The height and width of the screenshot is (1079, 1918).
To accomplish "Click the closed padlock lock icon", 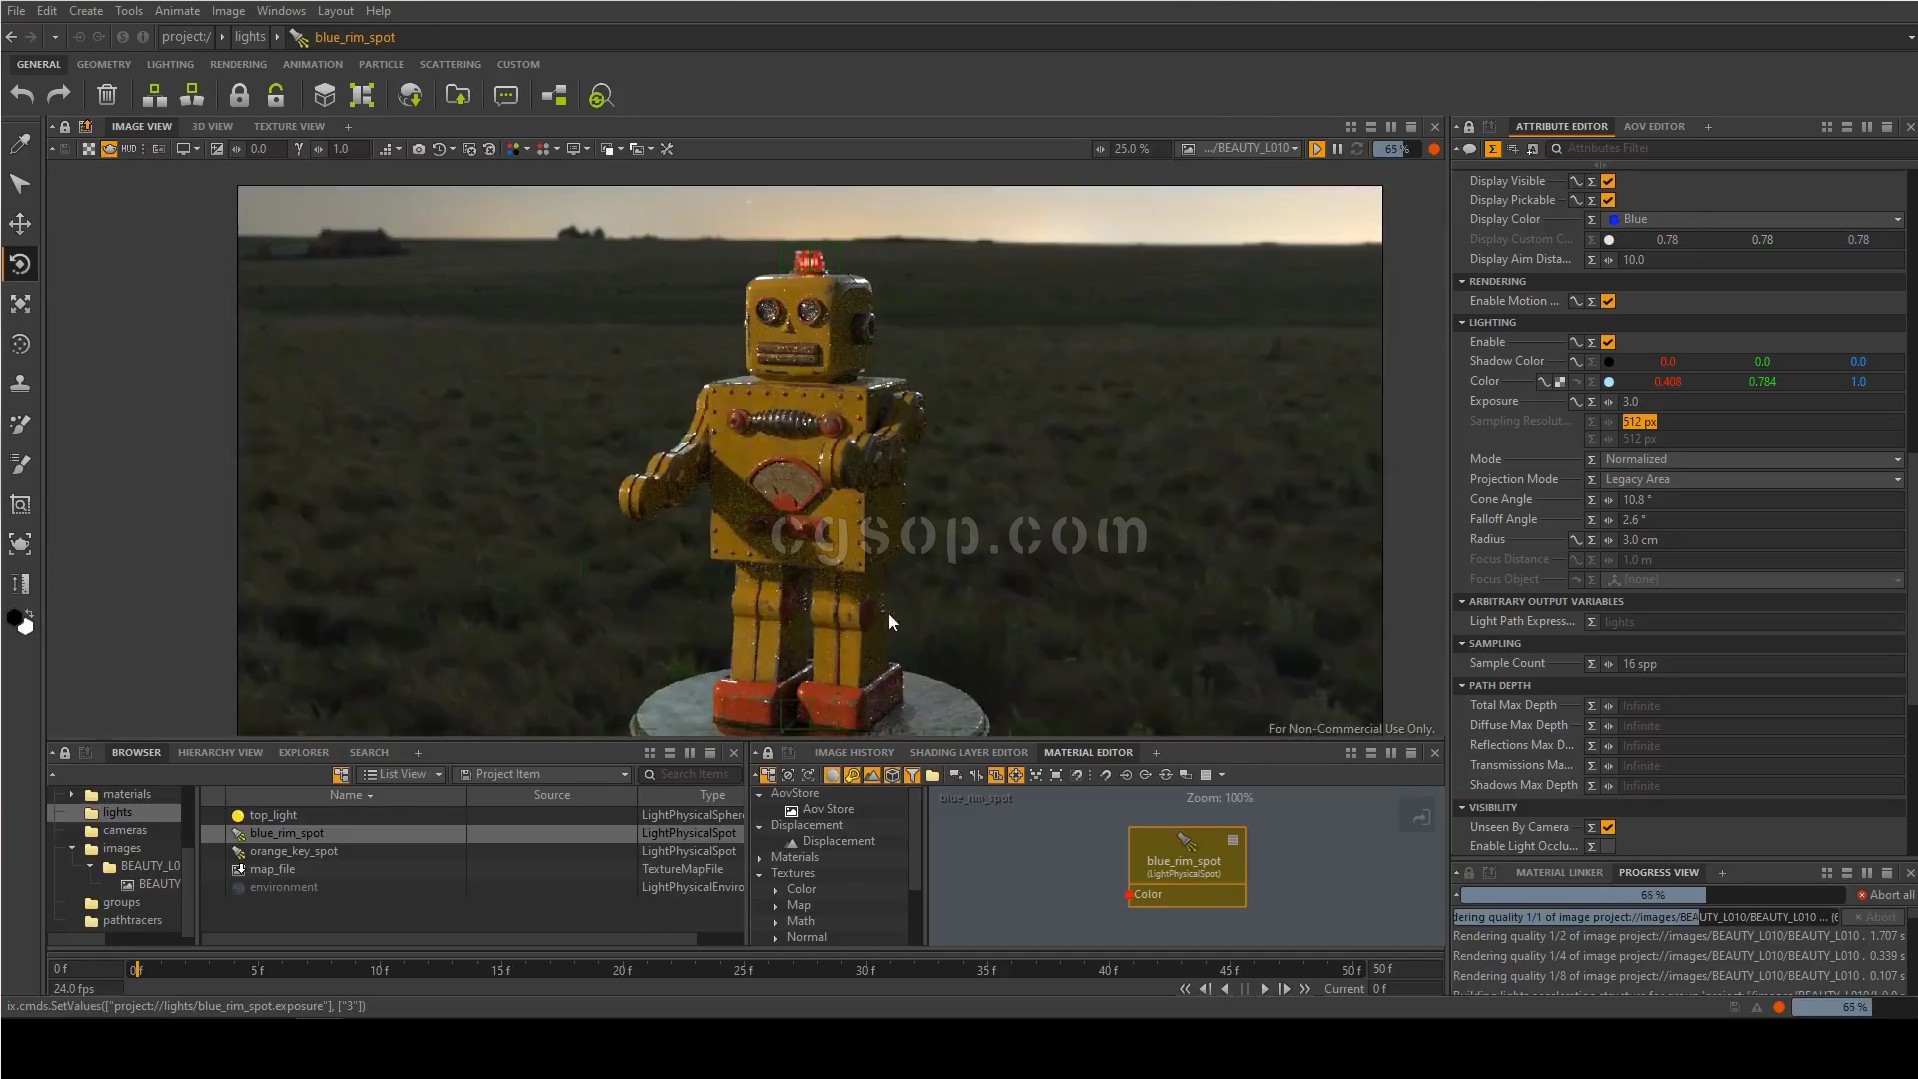I will (238, 96).
